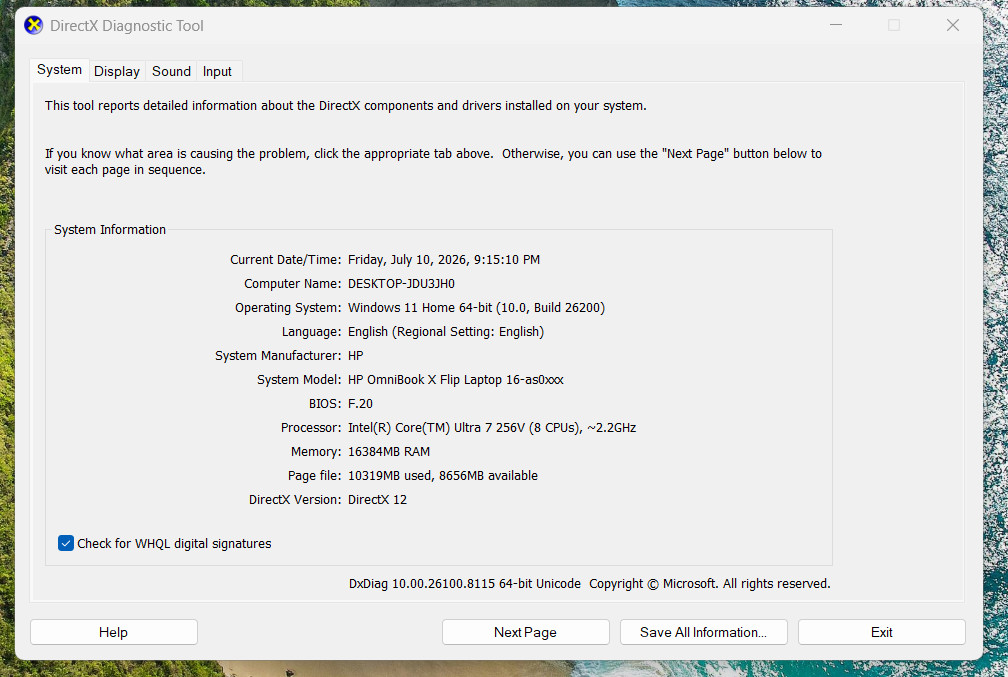This screenshot has height=677, width=1008.
Task: Click System Manufacturer value 'HP'
Action: (x=356, y=356)
